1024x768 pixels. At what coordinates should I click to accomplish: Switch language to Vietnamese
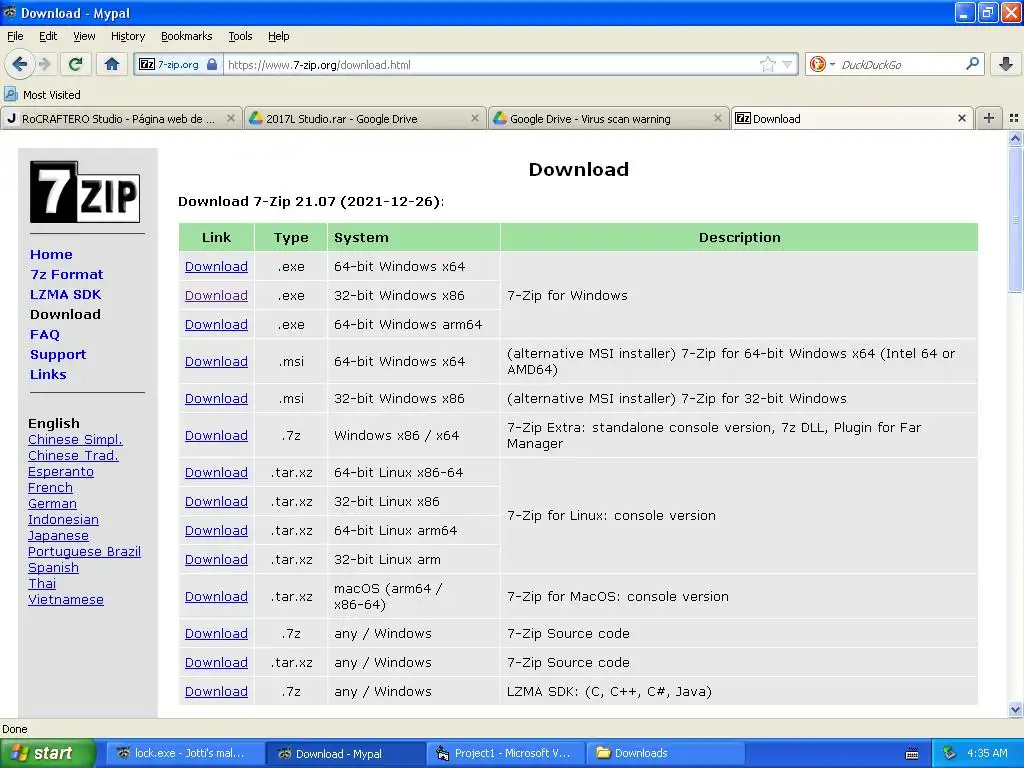pos(65,600)
